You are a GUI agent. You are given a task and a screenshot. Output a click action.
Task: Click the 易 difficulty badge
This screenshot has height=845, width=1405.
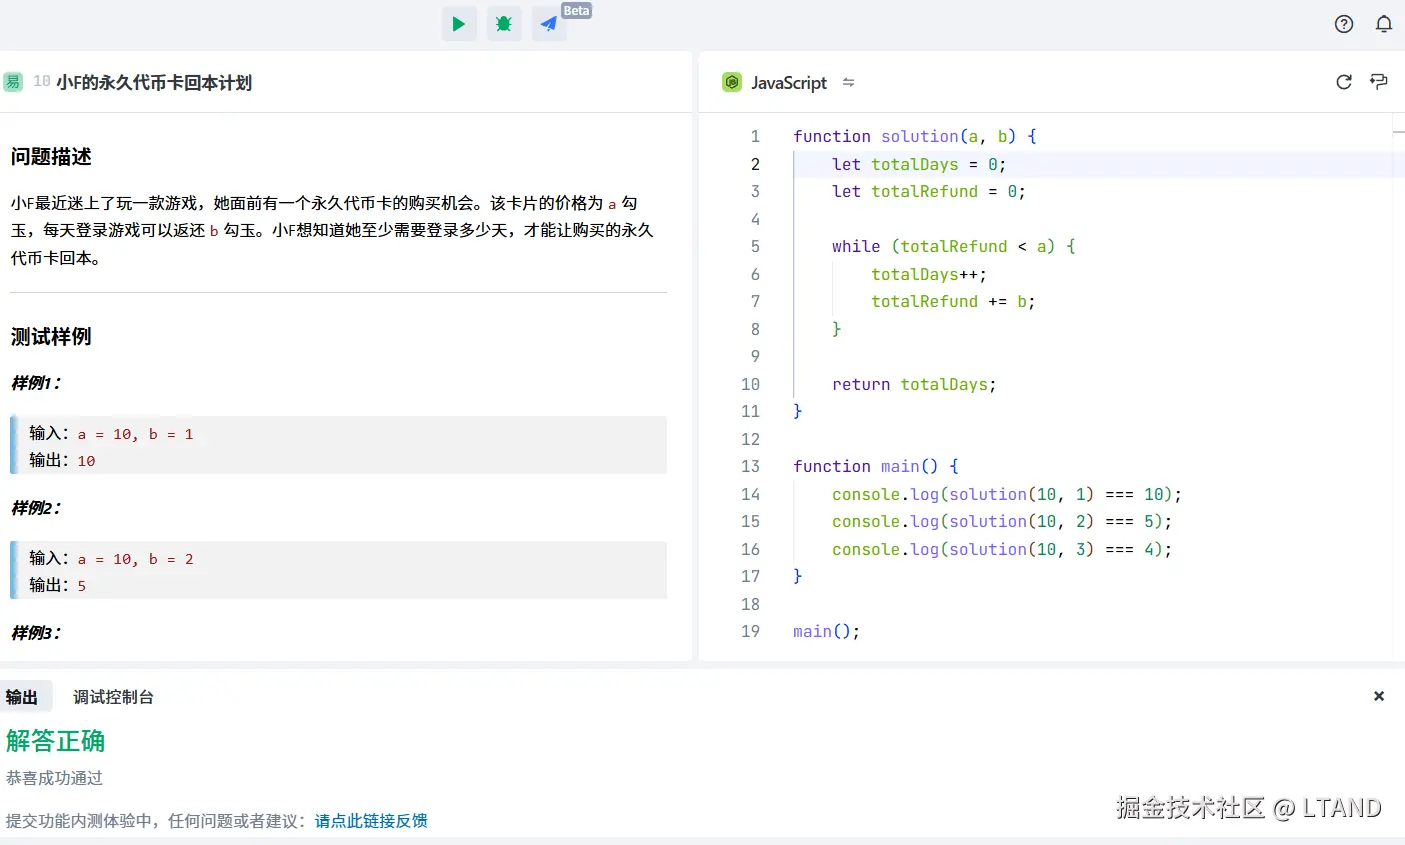pos(13,82)
